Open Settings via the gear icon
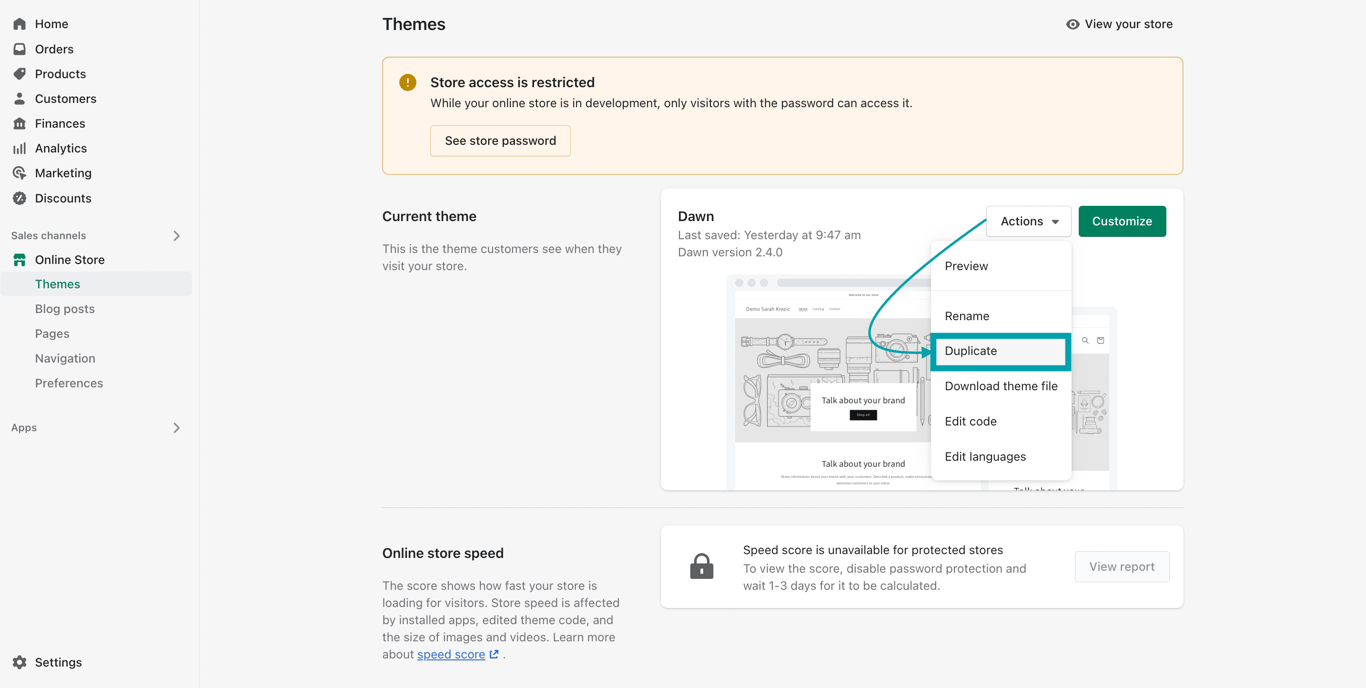The width and height of the screenshot is (1366, 688). (x=19, y=662)
